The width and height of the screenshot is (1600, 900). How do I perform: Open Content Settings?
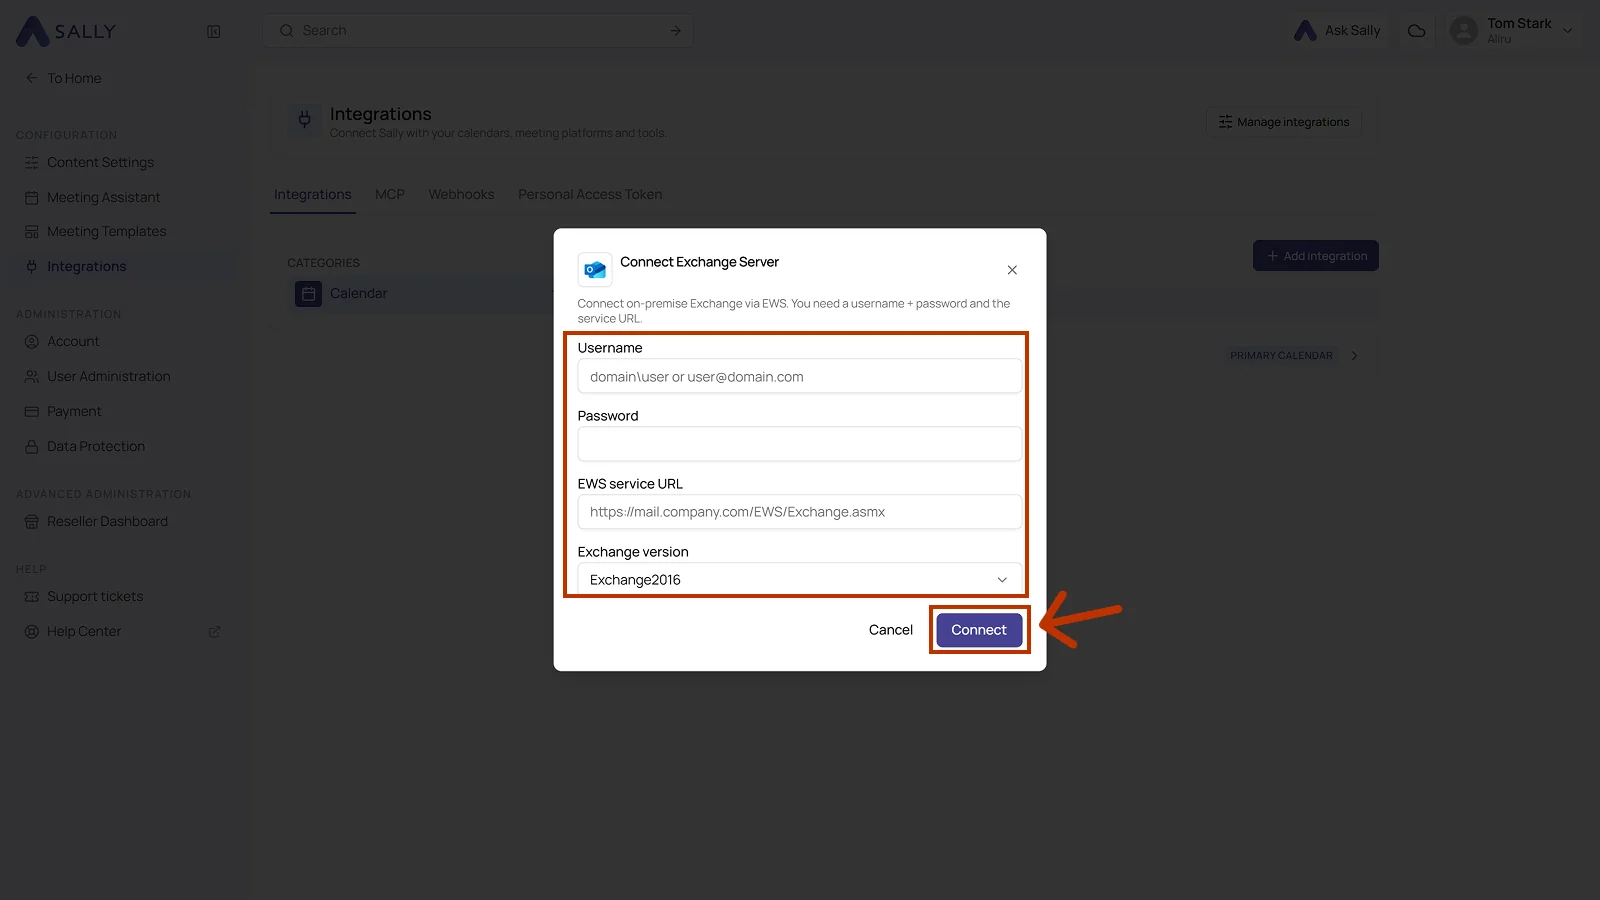(100, 162)
